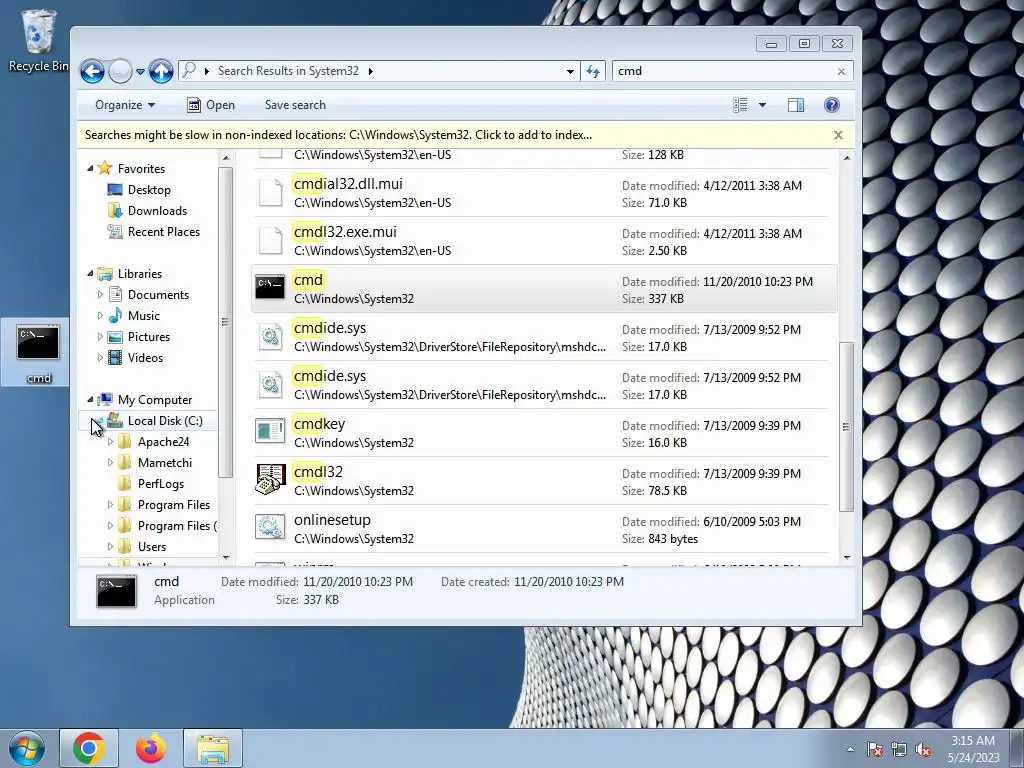This screenshot has height=768, width=1024.
Task: Click the search magnifier icon in address bar
Action: (x=189, y=70)
